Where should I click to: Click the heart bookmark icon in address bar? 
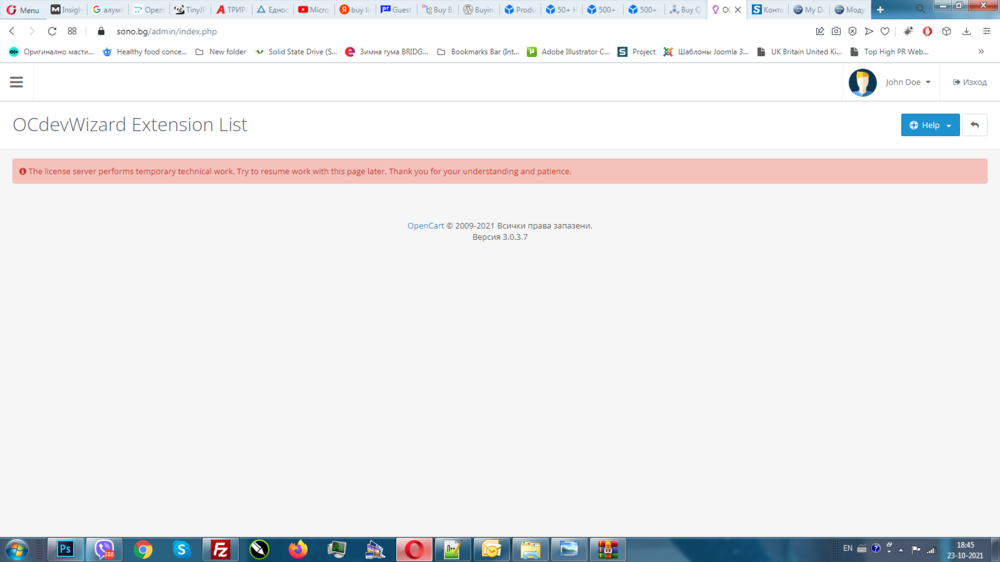(885, 31)
